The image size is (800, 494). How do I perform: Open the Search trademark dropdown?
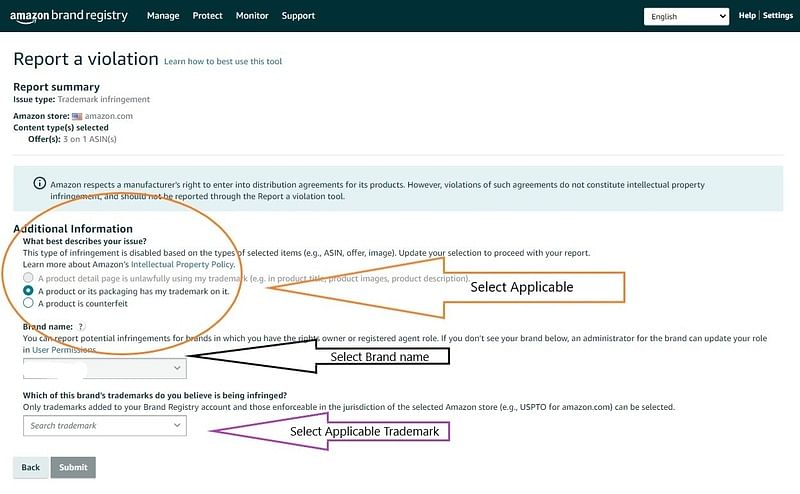point(105,426)
